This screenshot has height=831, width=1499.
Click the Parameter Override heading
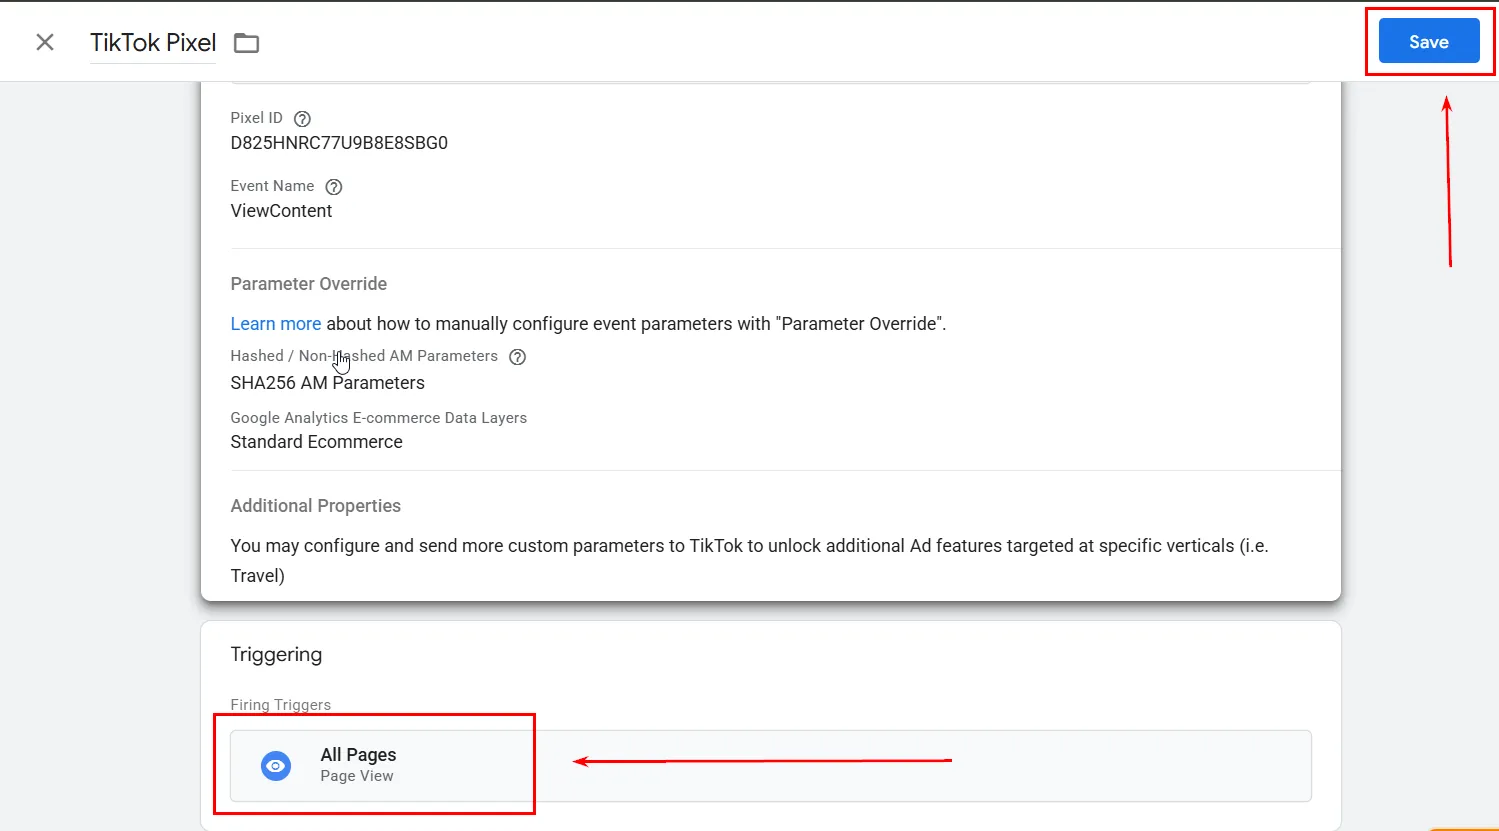point(308,284)
